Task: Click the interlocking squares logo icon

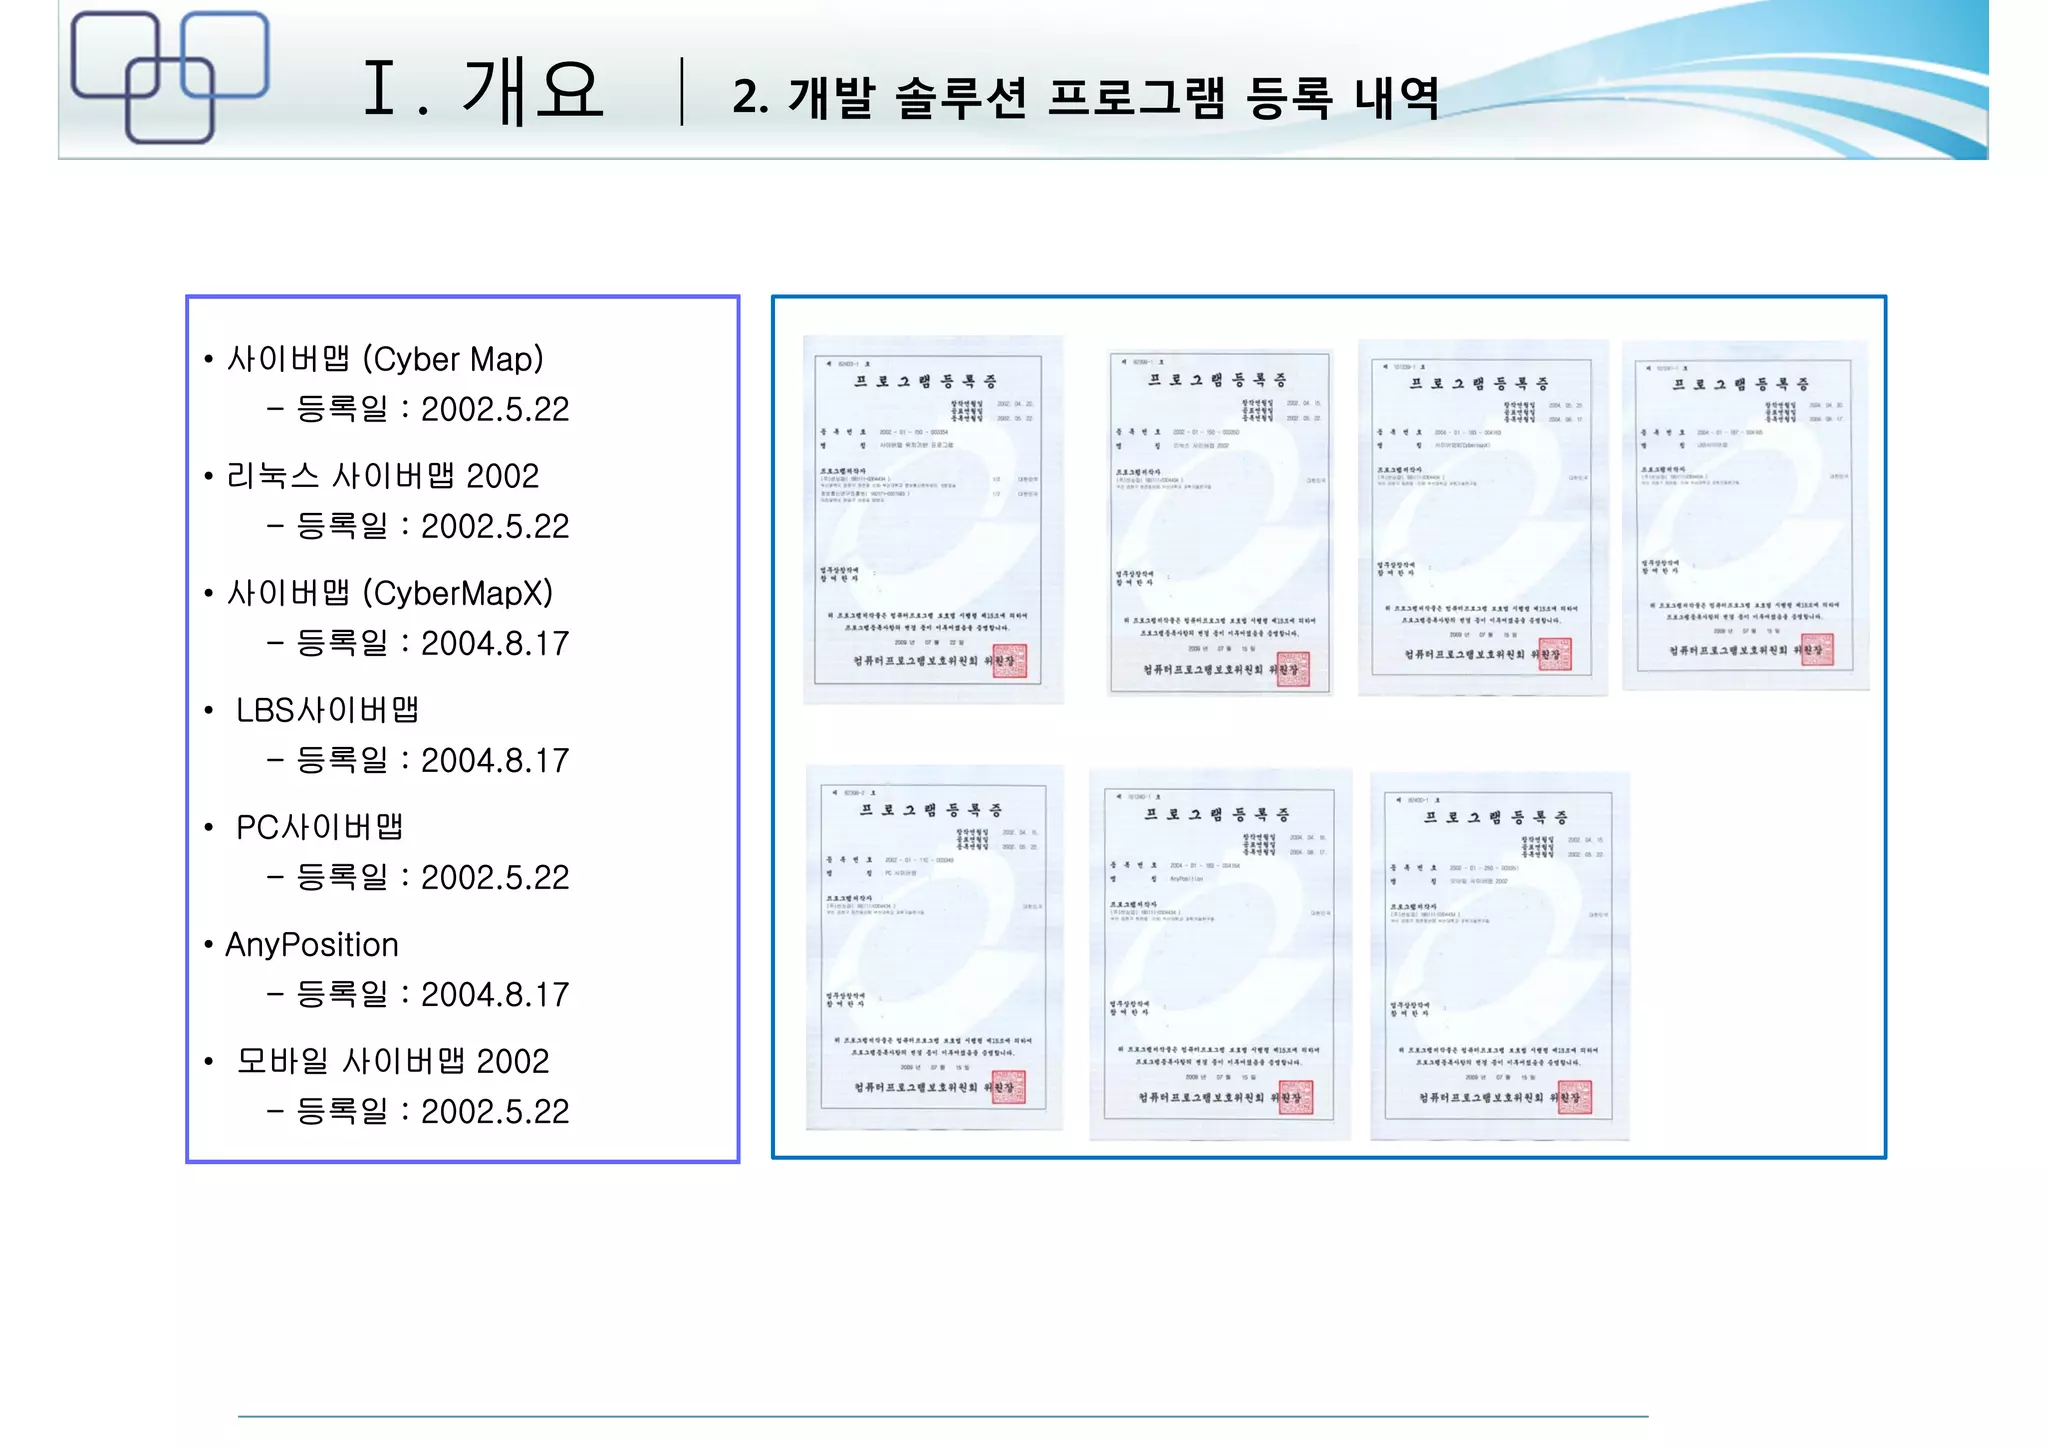Action: (170, 77)
